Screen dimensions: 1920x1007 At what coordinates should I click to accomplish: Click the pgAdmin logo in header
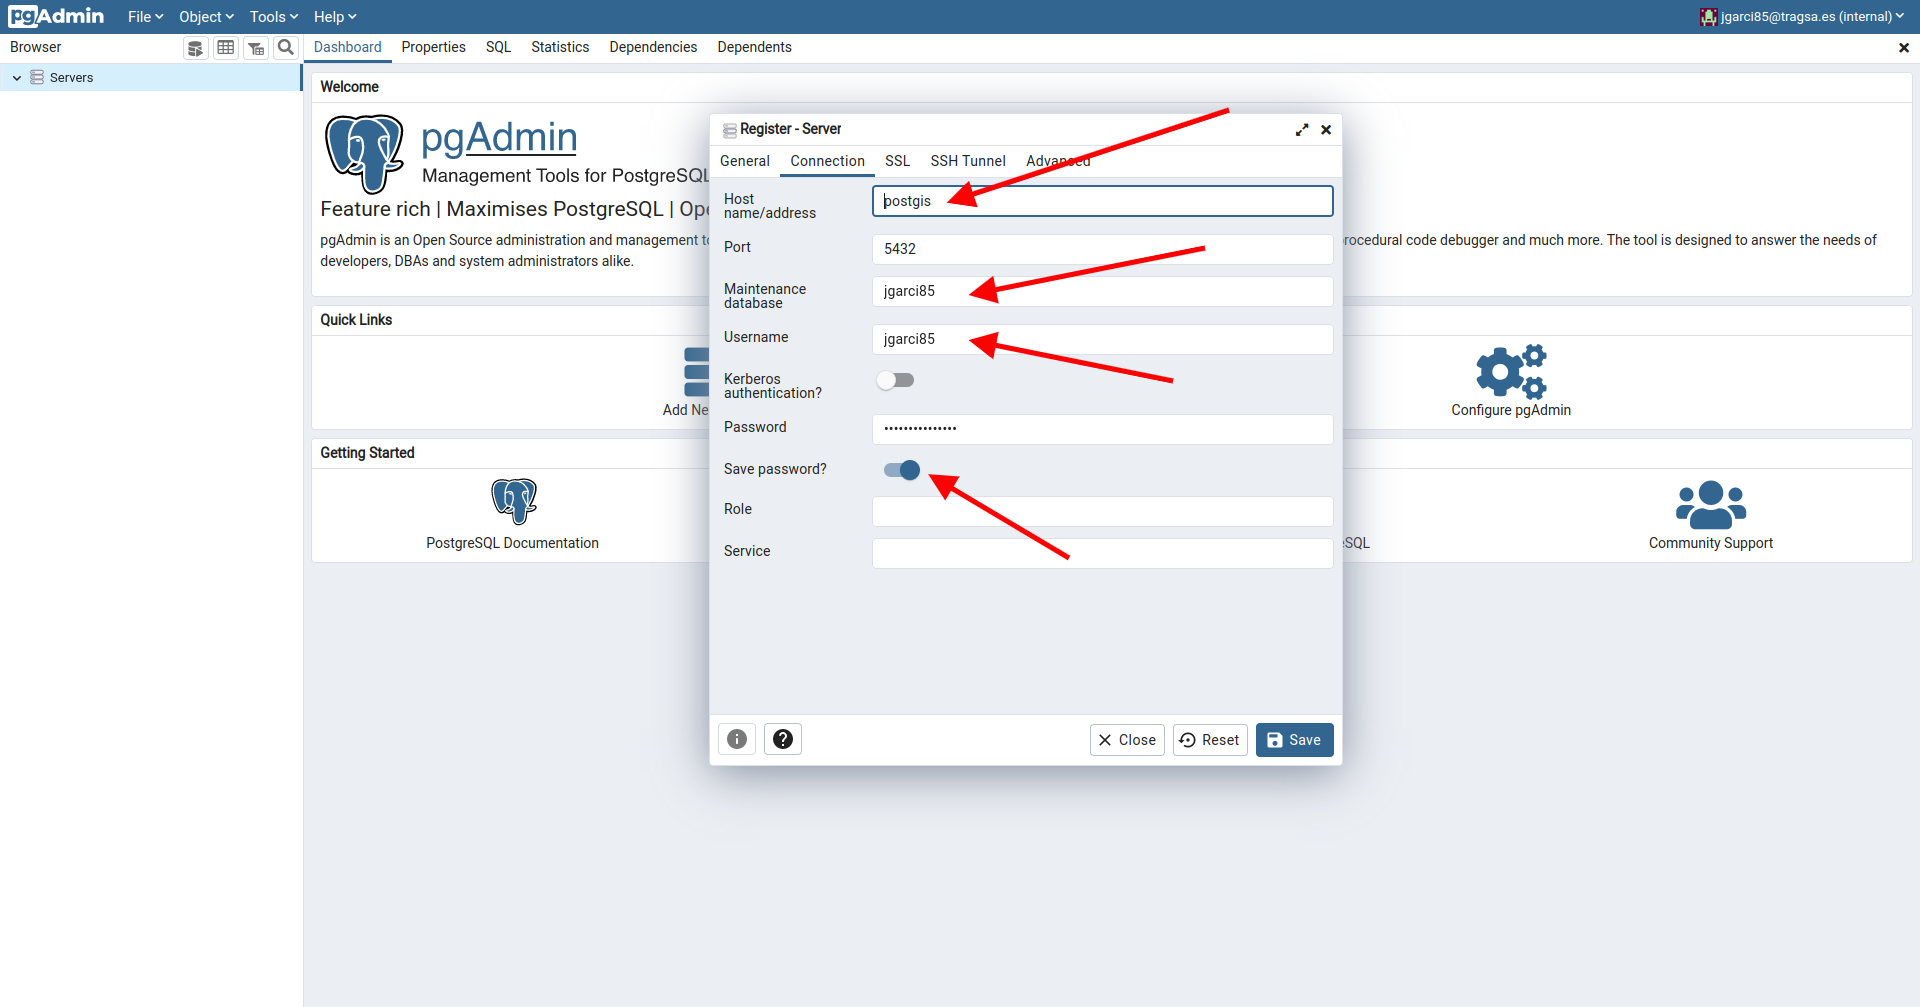[x=57, y=16]
